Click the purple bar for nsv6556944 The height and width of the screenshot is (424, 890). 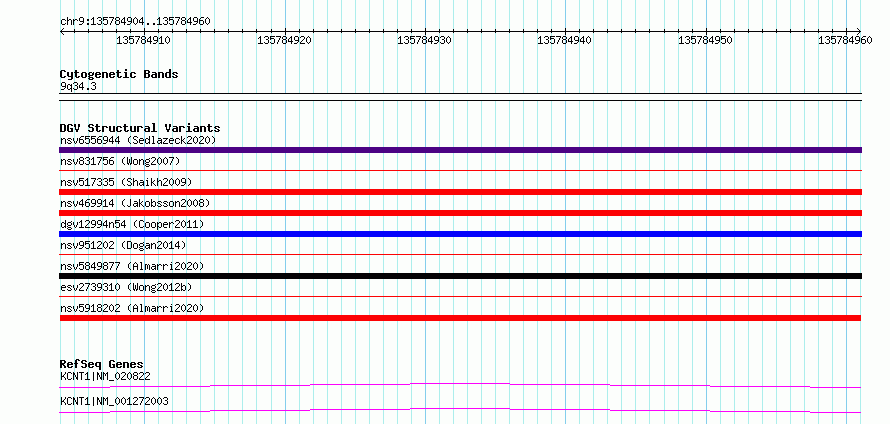click(x=460, y=150)
